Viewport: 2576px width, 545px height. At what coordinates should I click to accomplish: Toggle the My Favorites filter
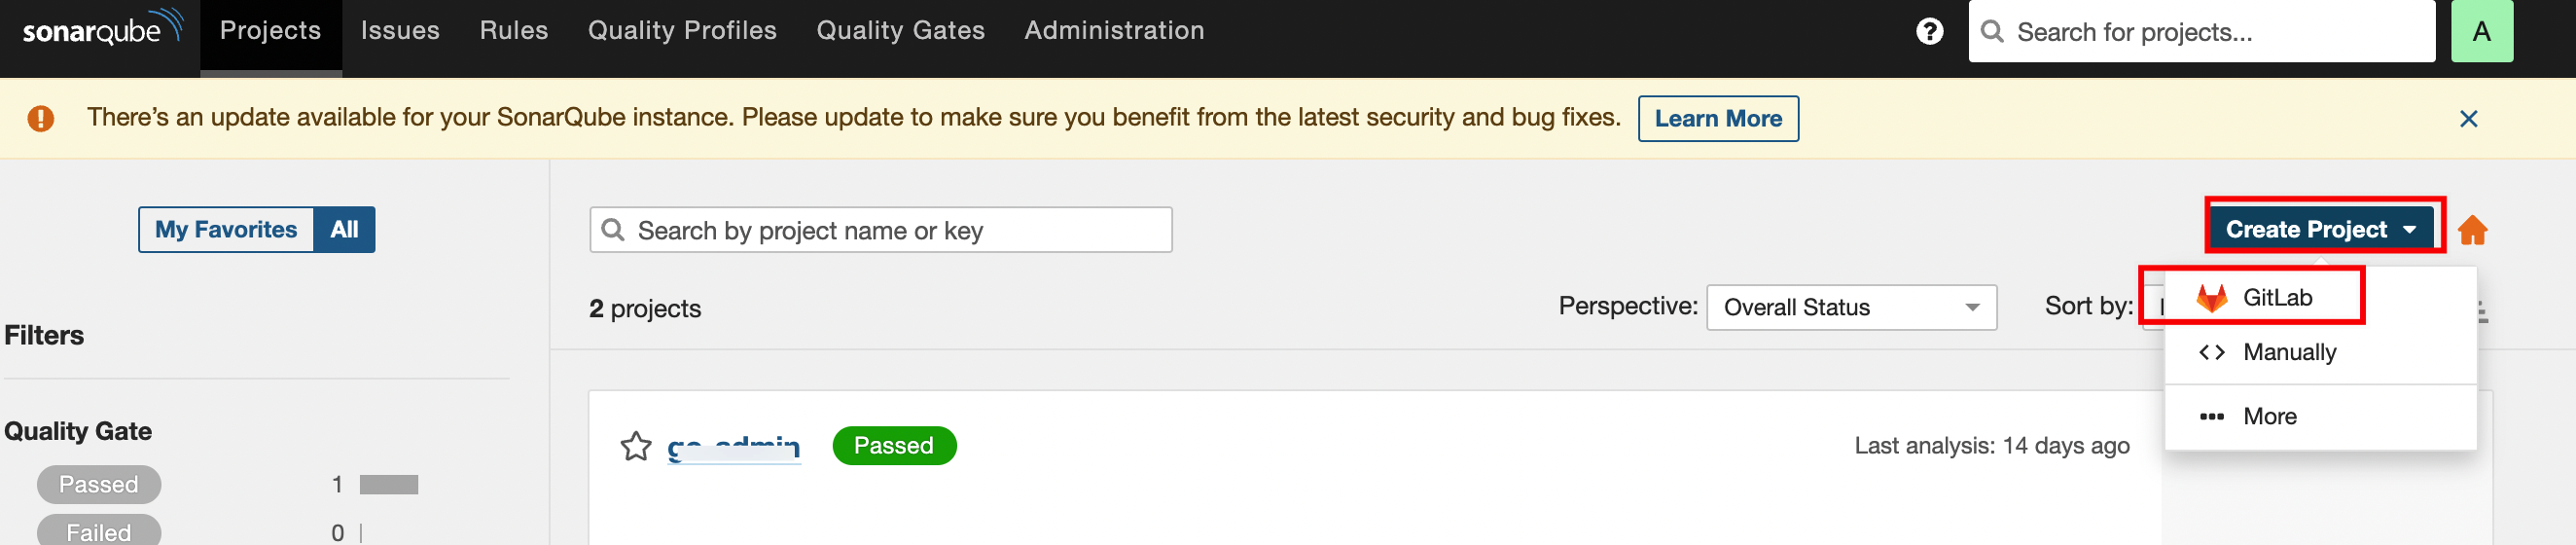pyautogui.click(x=226, y=230)
